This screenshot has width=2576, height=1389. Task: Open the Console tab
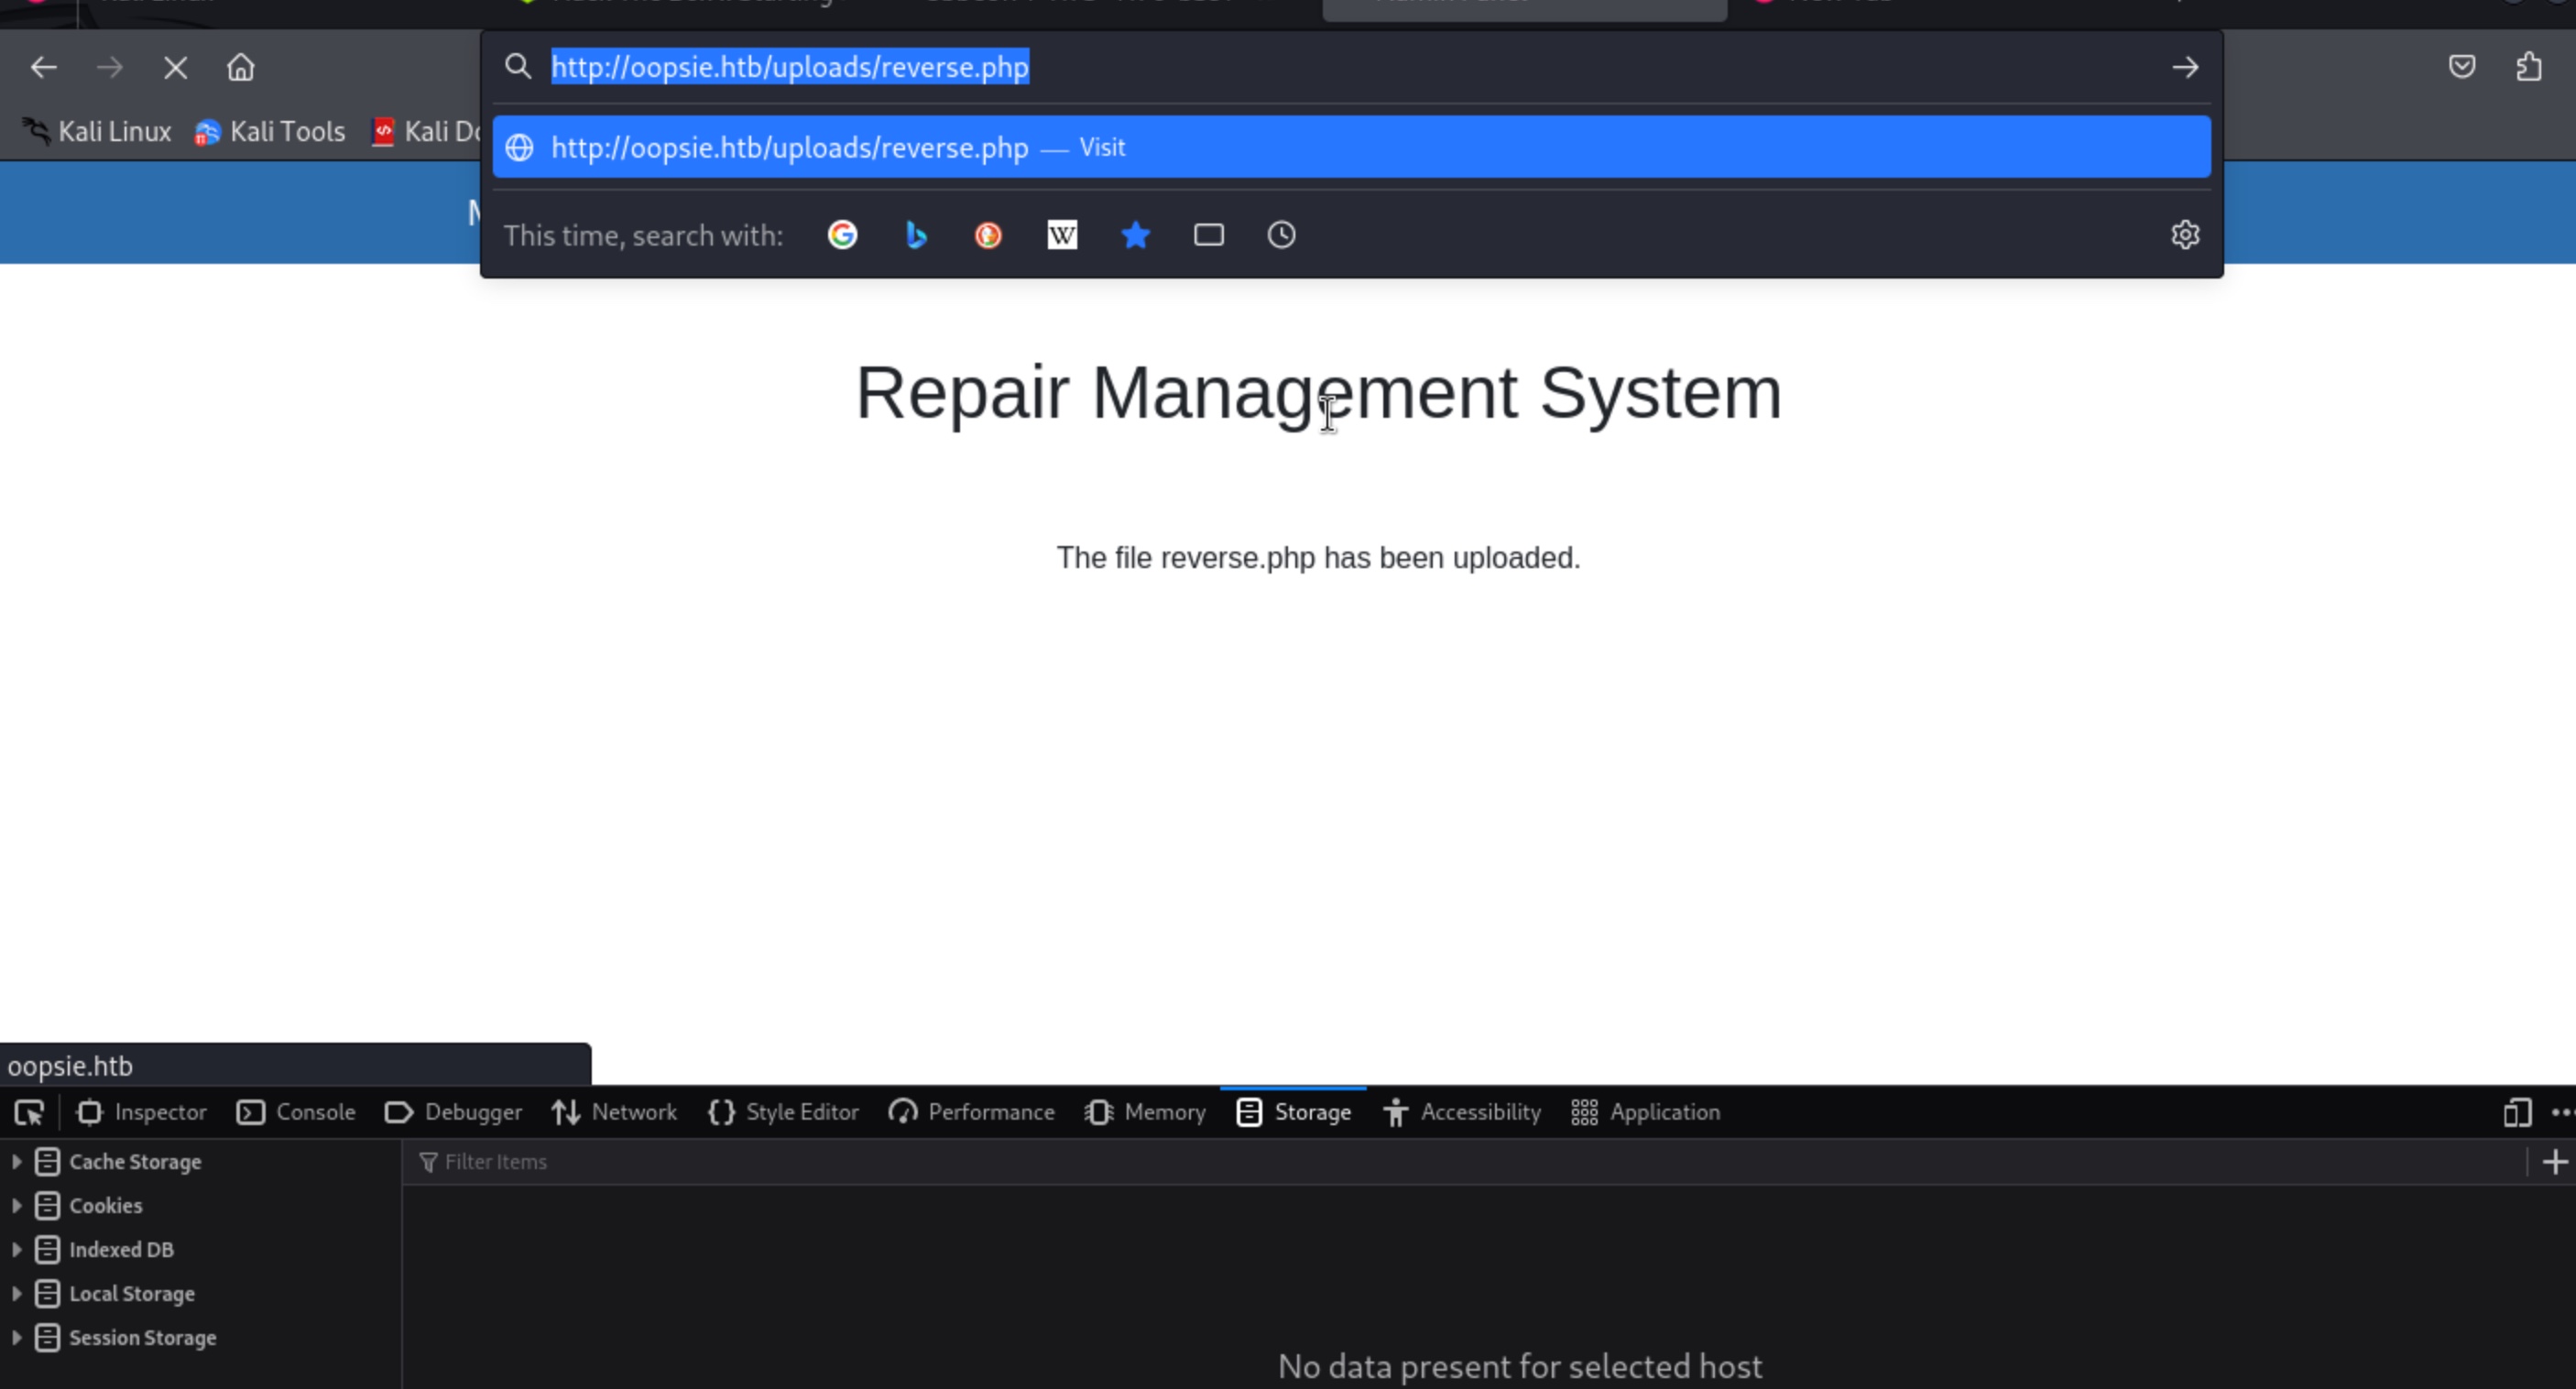click(x=296, y=1113)
